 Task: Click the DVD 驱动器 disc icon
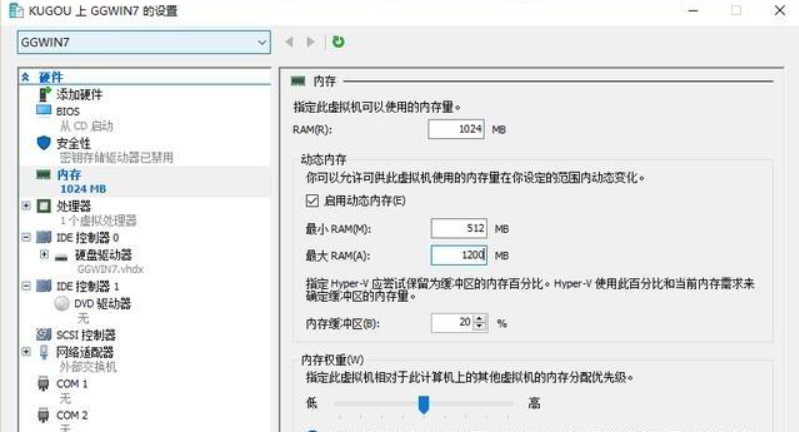[x=62, y=304]
